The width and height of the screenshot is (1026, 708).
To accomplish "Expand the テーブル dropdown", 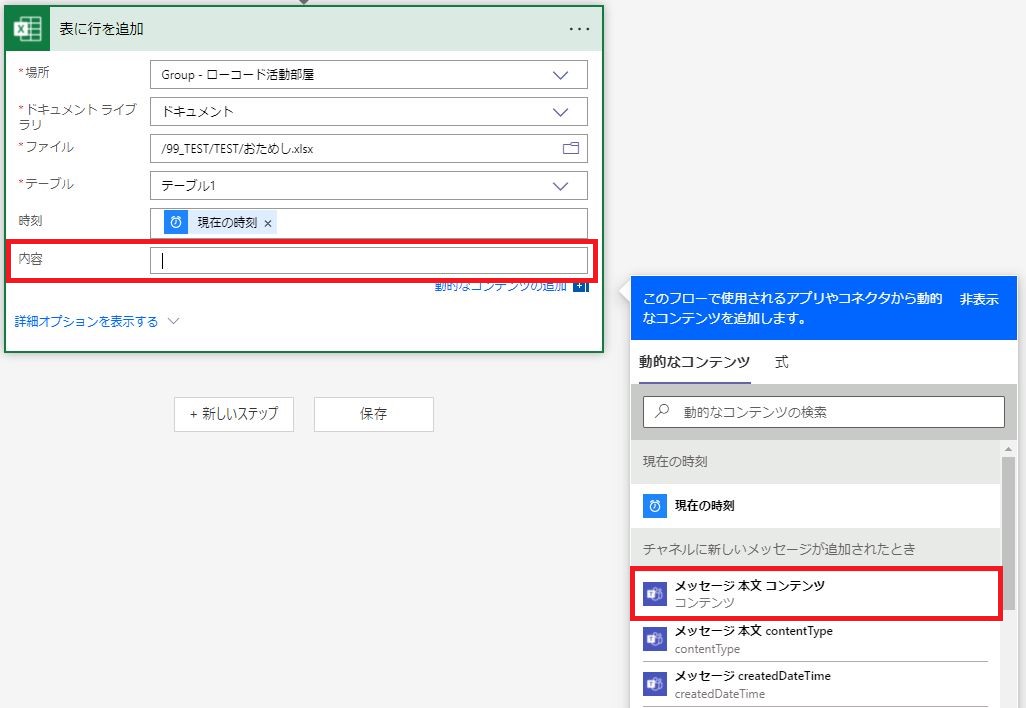I will [560, 186].
